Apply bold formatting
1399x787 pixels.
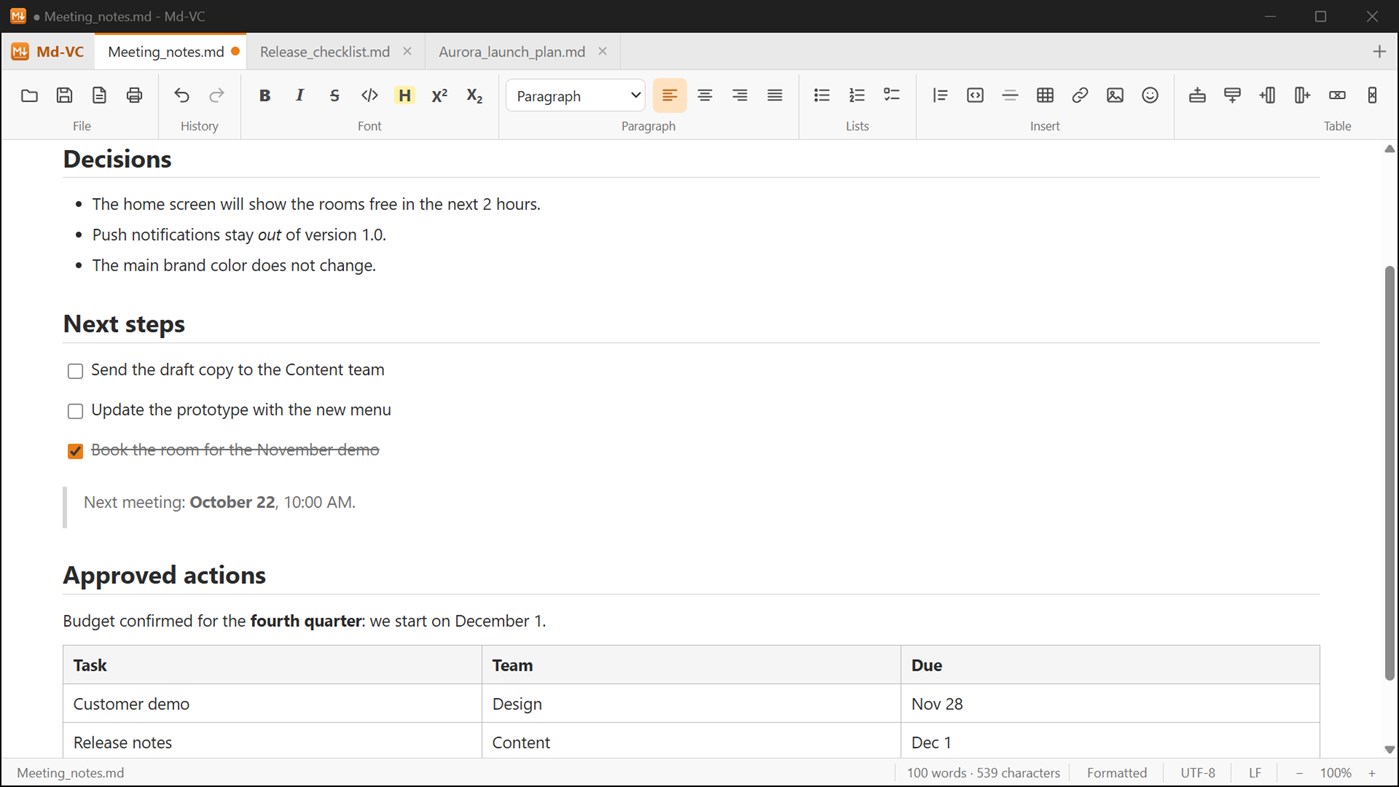pyautogui.click(x=264, y=95)
